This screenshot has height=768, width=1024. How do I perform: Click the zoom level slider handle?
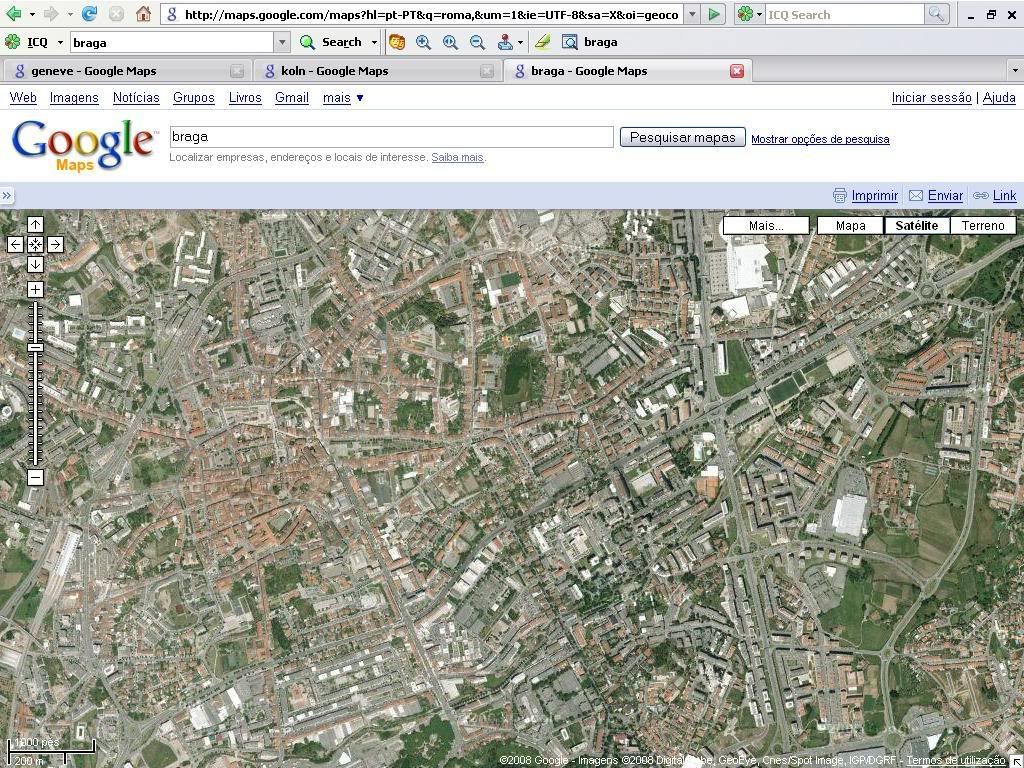click(35, 347)
